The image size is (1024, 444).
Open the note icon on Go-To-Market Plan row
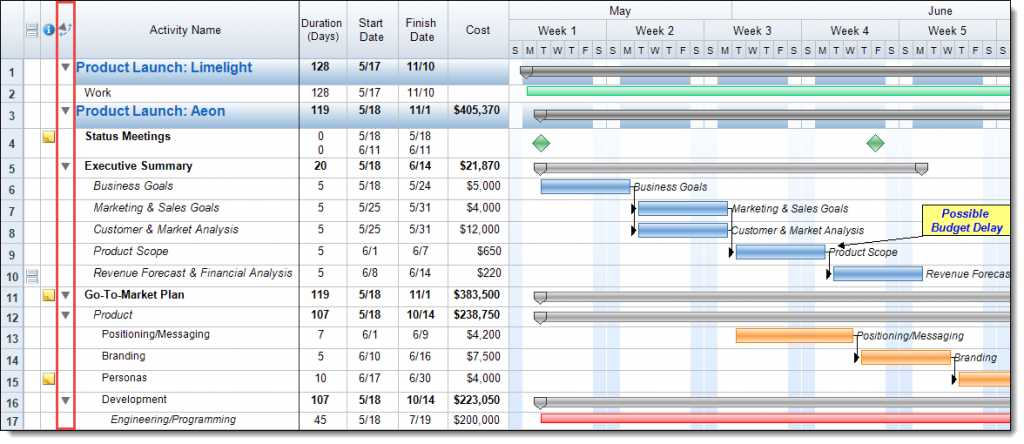tap(48, 296)
